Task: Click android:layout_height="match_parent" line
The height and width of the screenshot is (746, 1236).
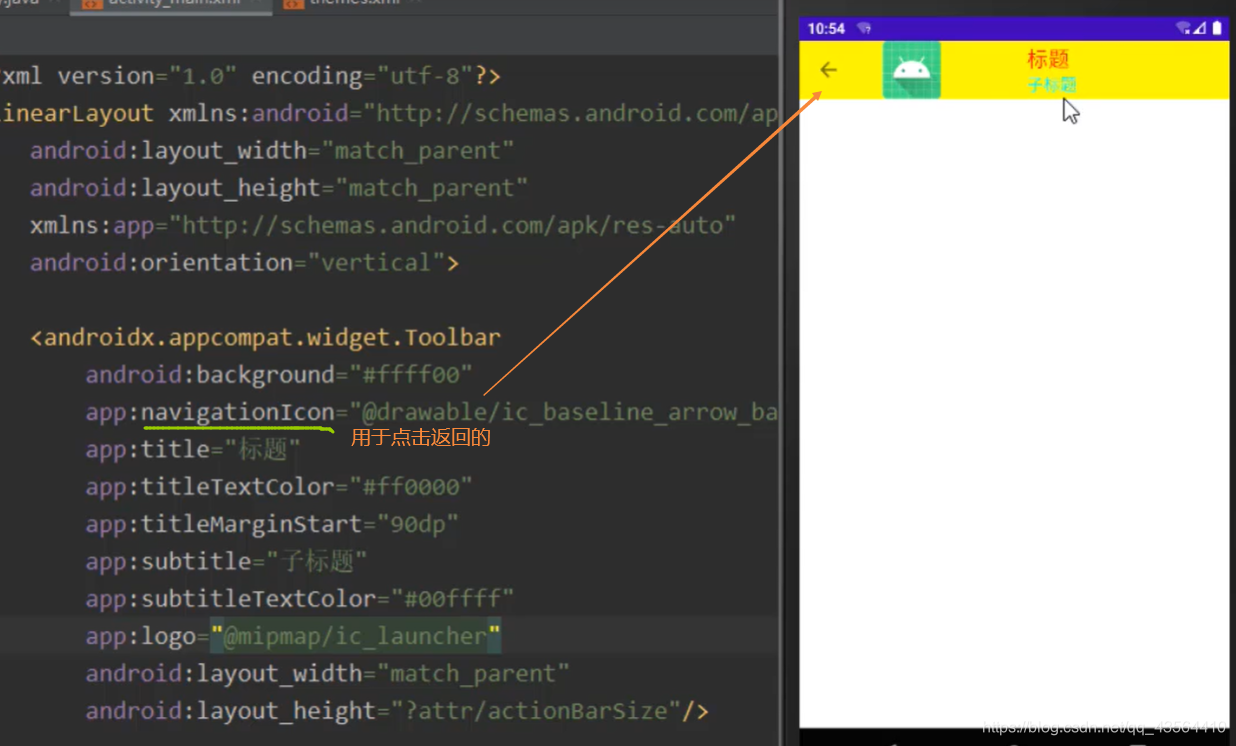Action: [279, 188]
